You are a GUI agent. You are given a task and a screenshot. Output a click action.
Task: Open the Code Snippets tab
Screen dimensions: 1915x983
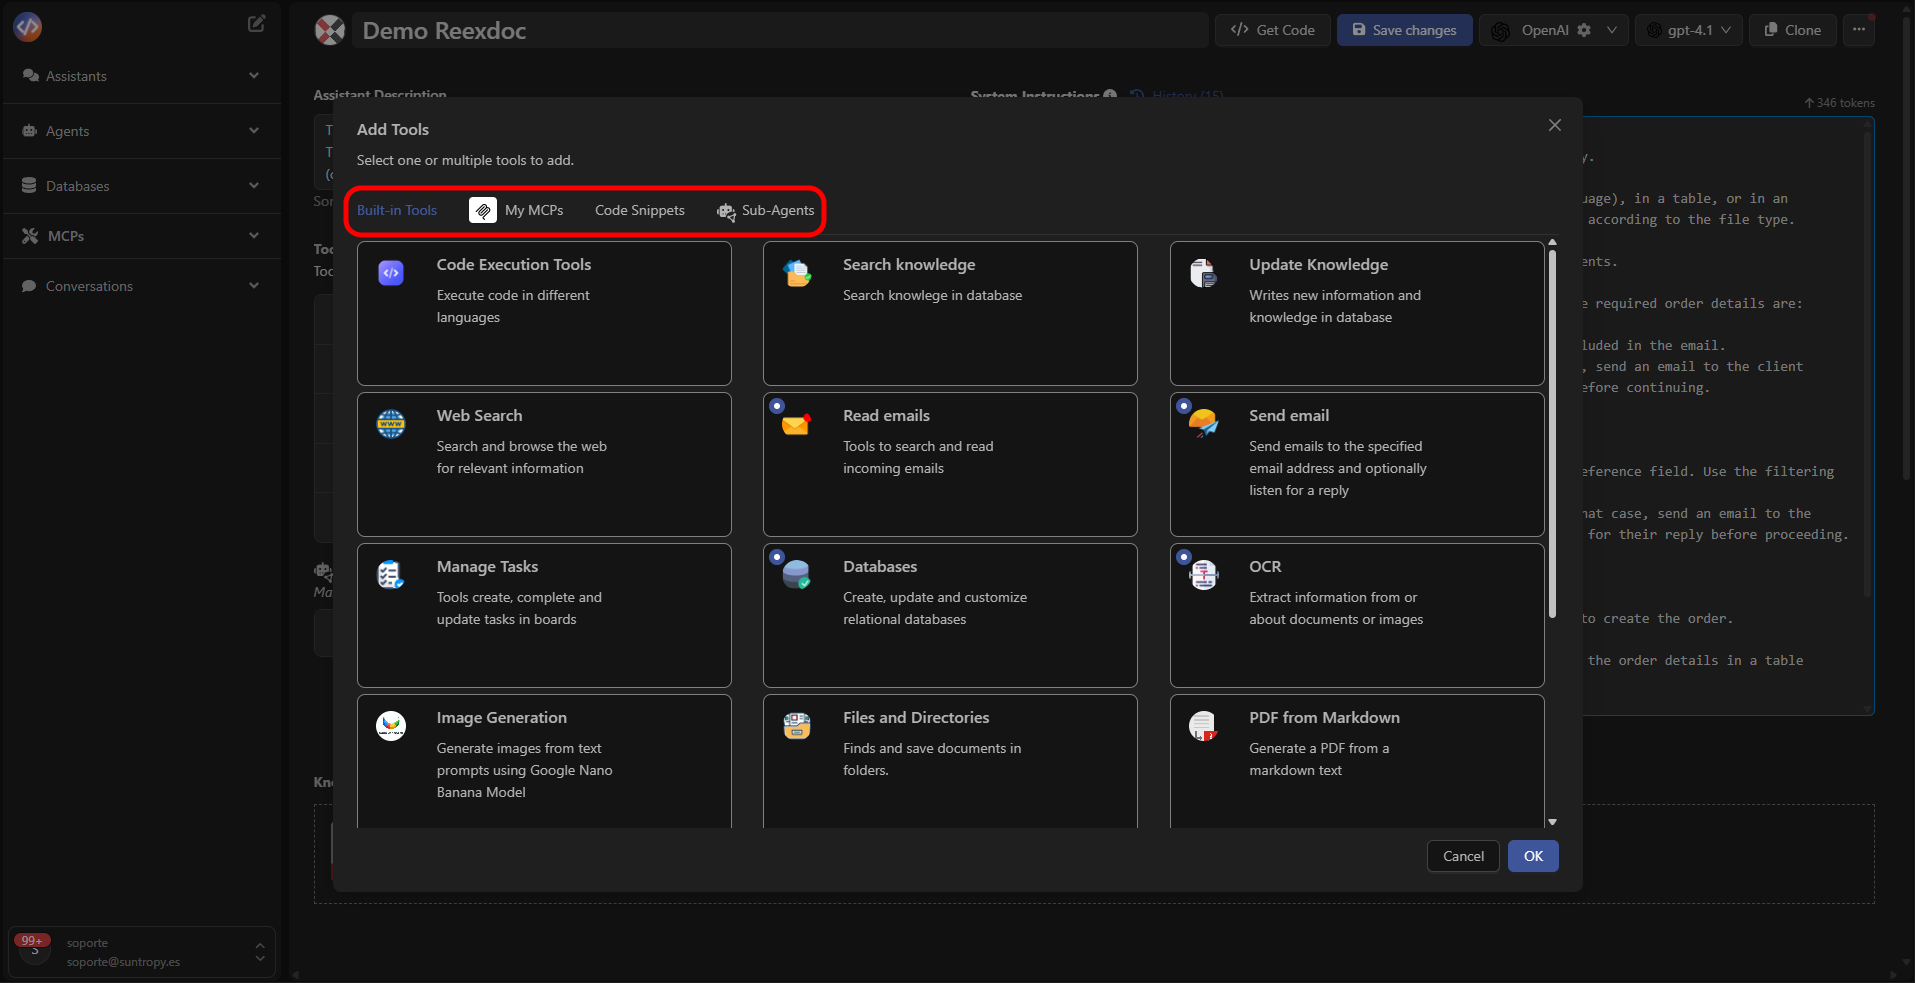coord(639,210)
